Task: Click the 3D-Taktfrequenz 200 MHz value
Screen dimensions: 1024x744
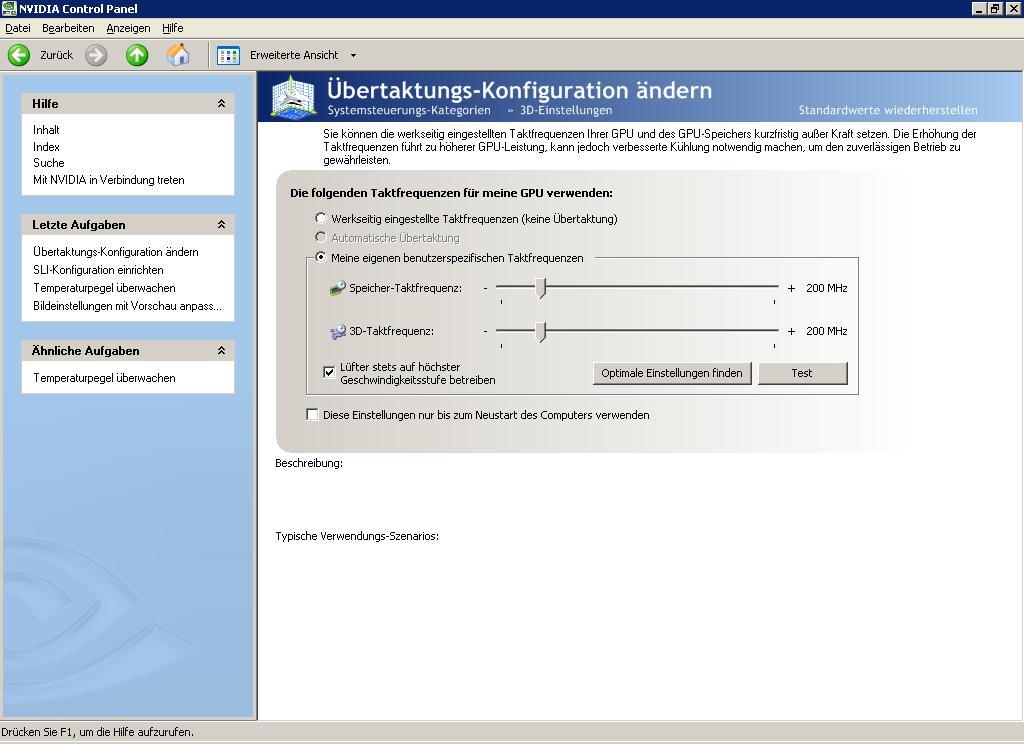Action: (827, 331)
